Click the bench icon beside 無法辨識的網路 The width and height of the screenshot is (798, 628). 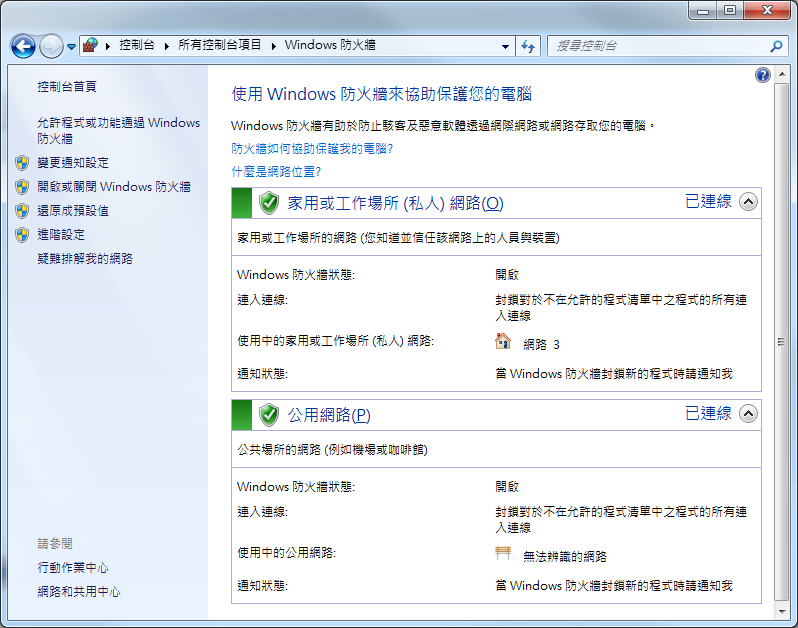coord(503,554)
